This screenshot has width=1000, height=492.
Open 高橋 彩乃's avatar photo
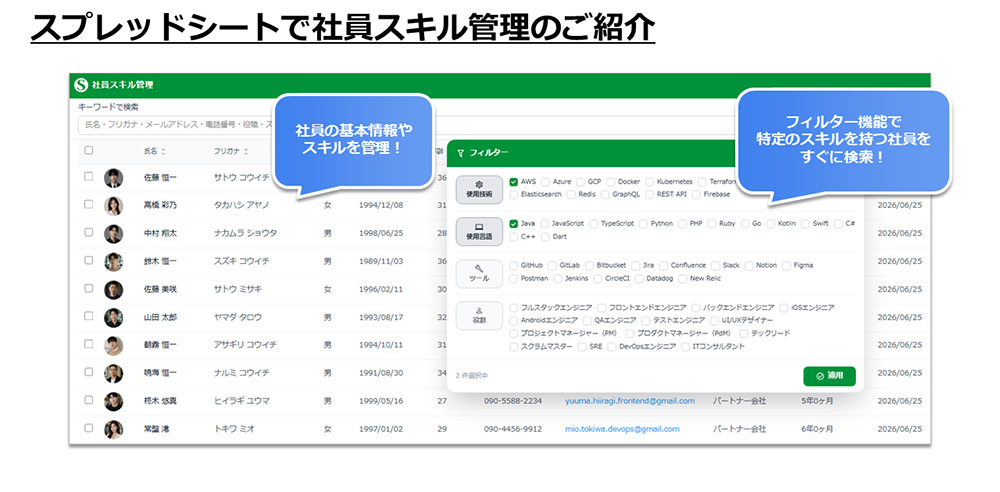(x=114, y=205)
